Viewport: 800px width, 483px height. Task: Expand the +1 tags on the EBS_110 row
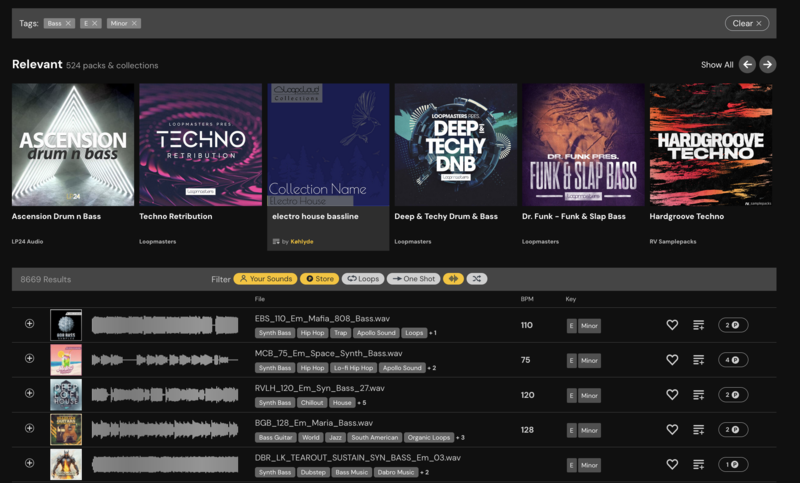pos(433,333)
